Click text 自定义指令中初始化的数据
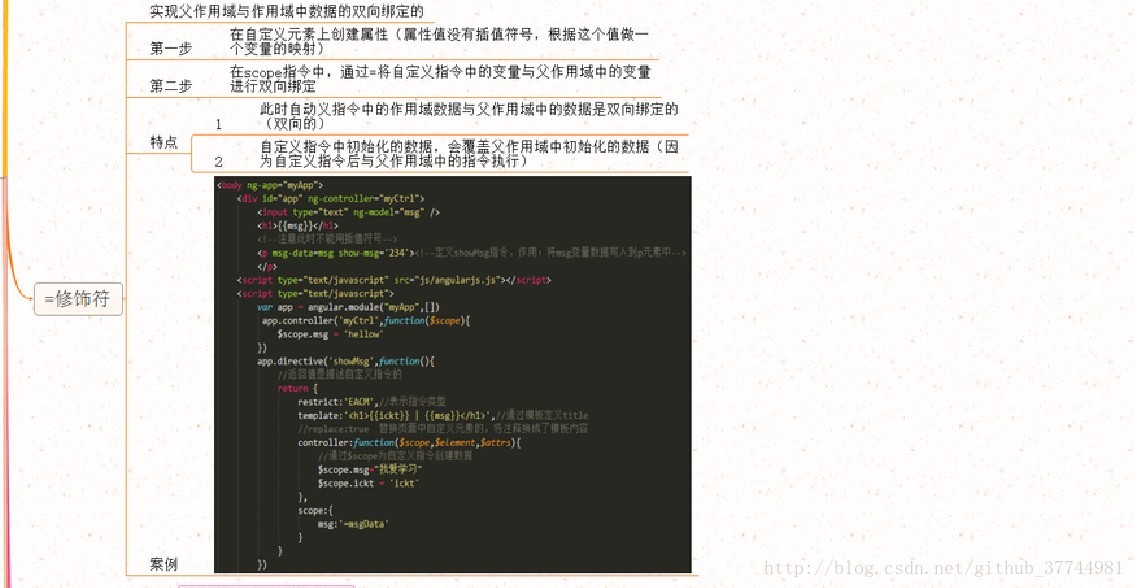This screenshot has width=1135, height=588. point(469,154)
